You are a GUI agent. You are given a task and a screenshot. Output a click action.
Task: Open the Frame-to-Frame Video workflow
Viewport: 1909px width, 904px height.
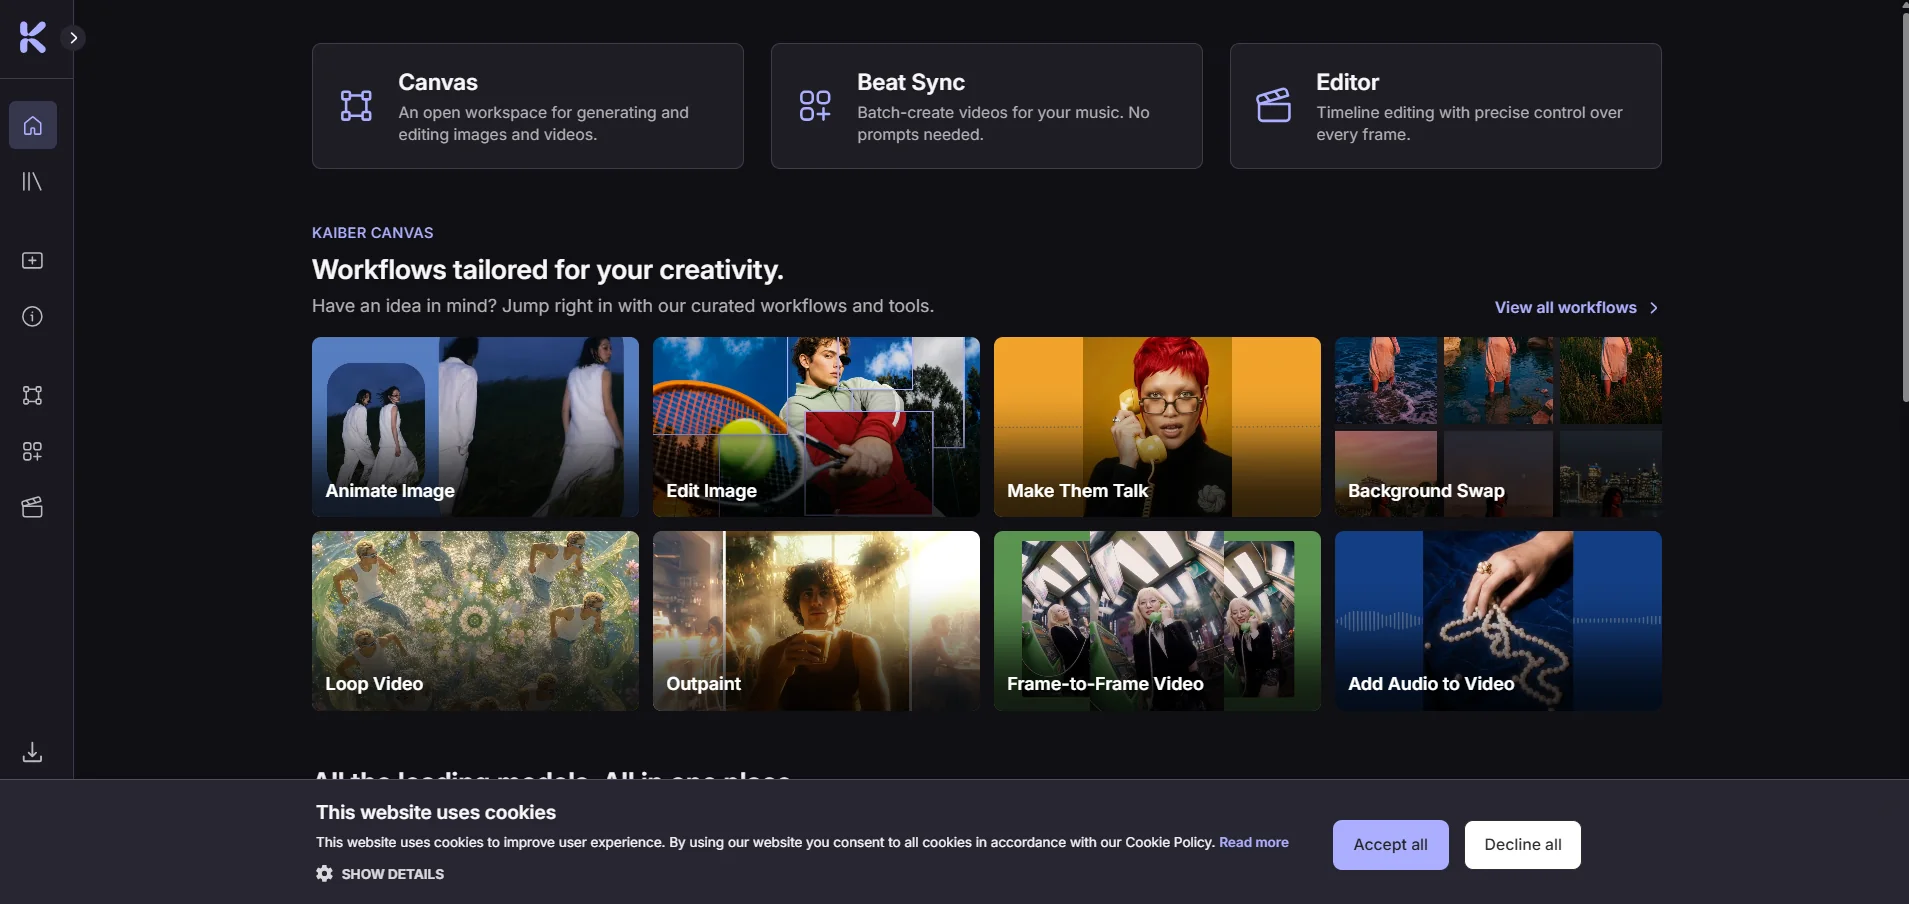1157,621
